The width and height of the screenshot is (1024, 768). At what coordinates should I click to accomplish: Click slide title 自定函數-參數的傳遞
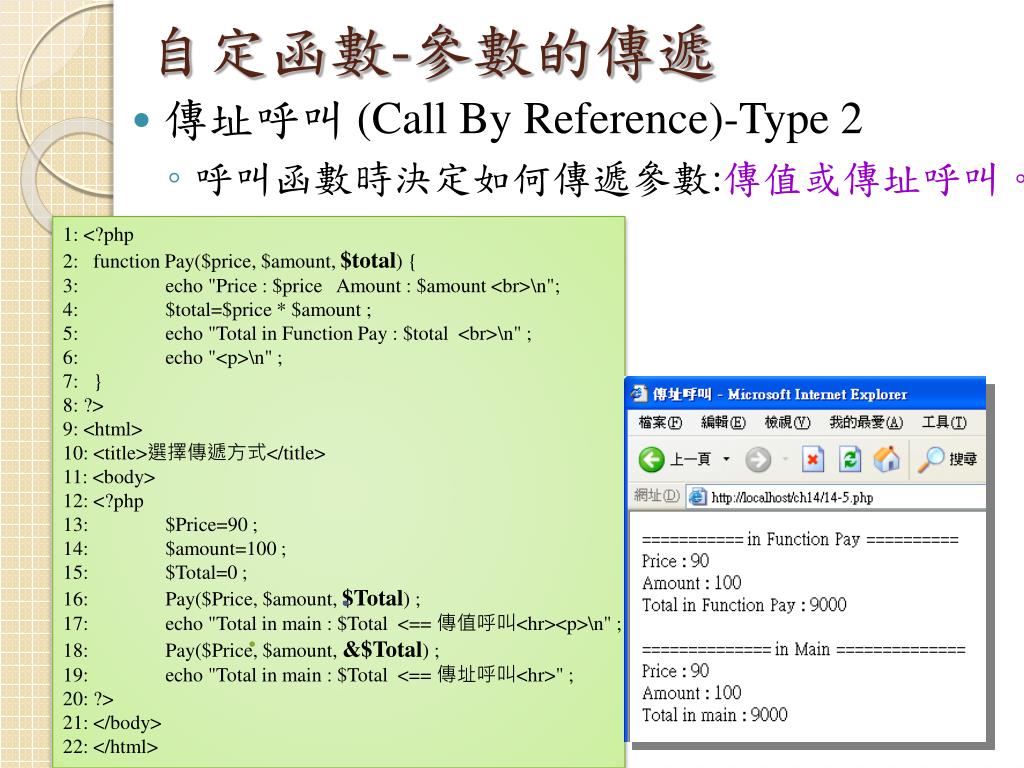click(436, 52)
